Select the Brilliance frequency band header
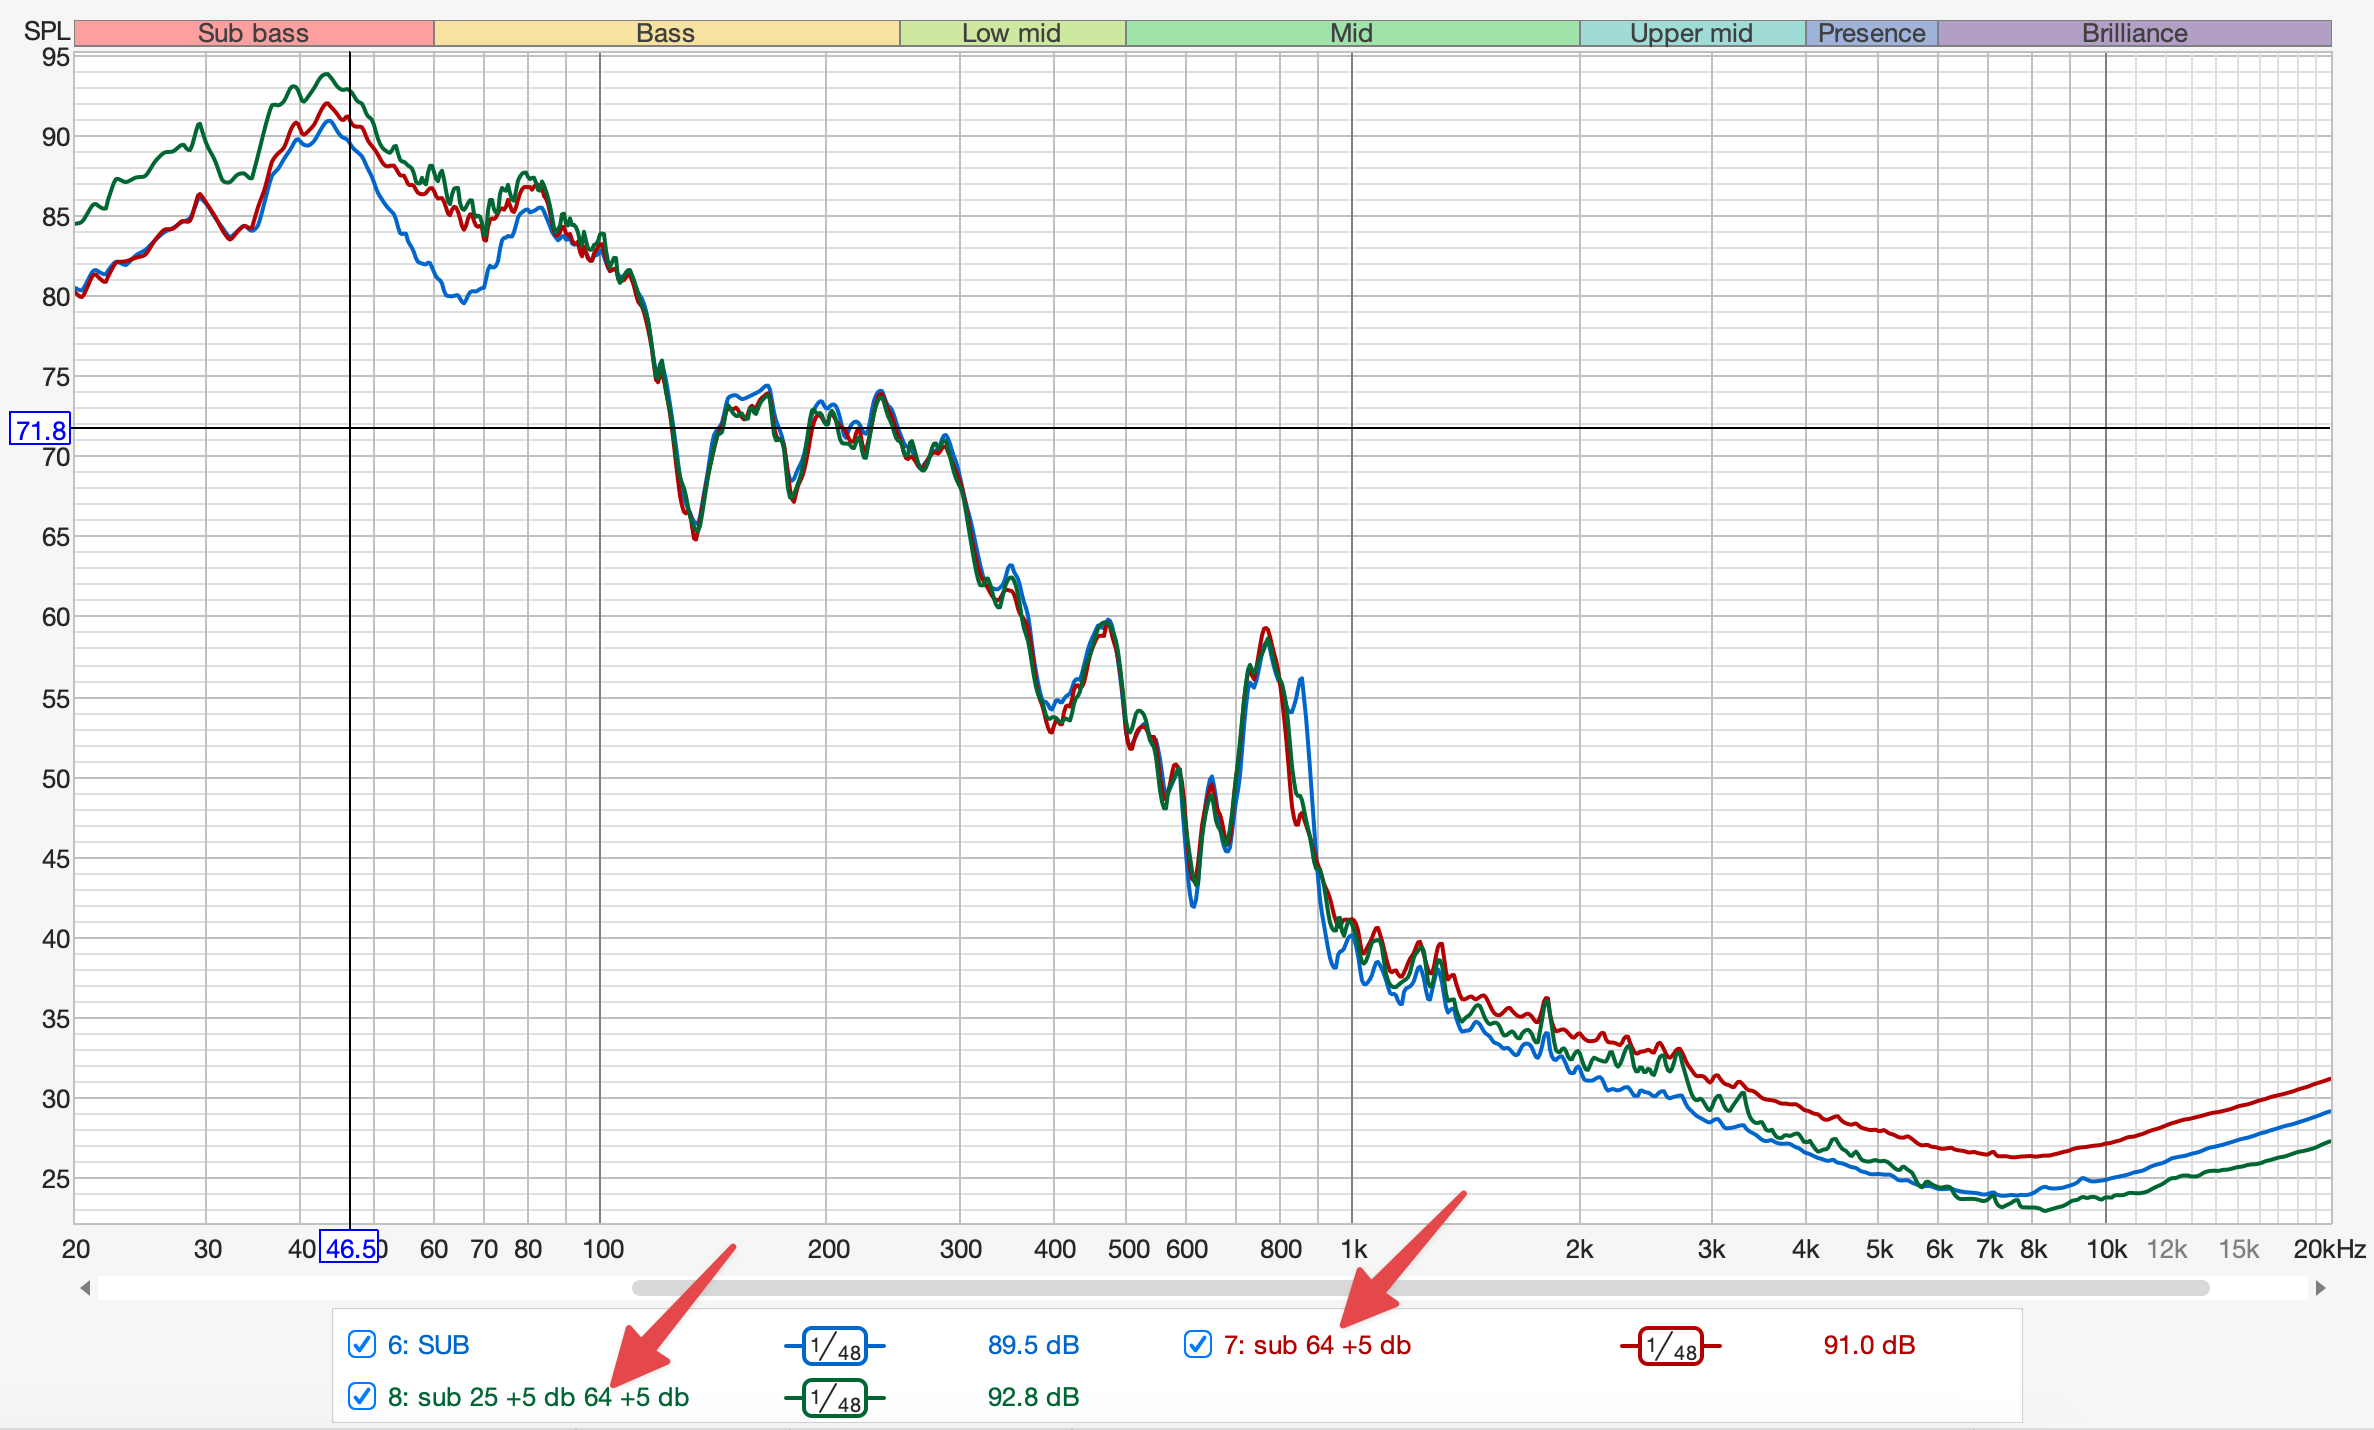Viewport: 2374px width, 1430px height. 2134,33
